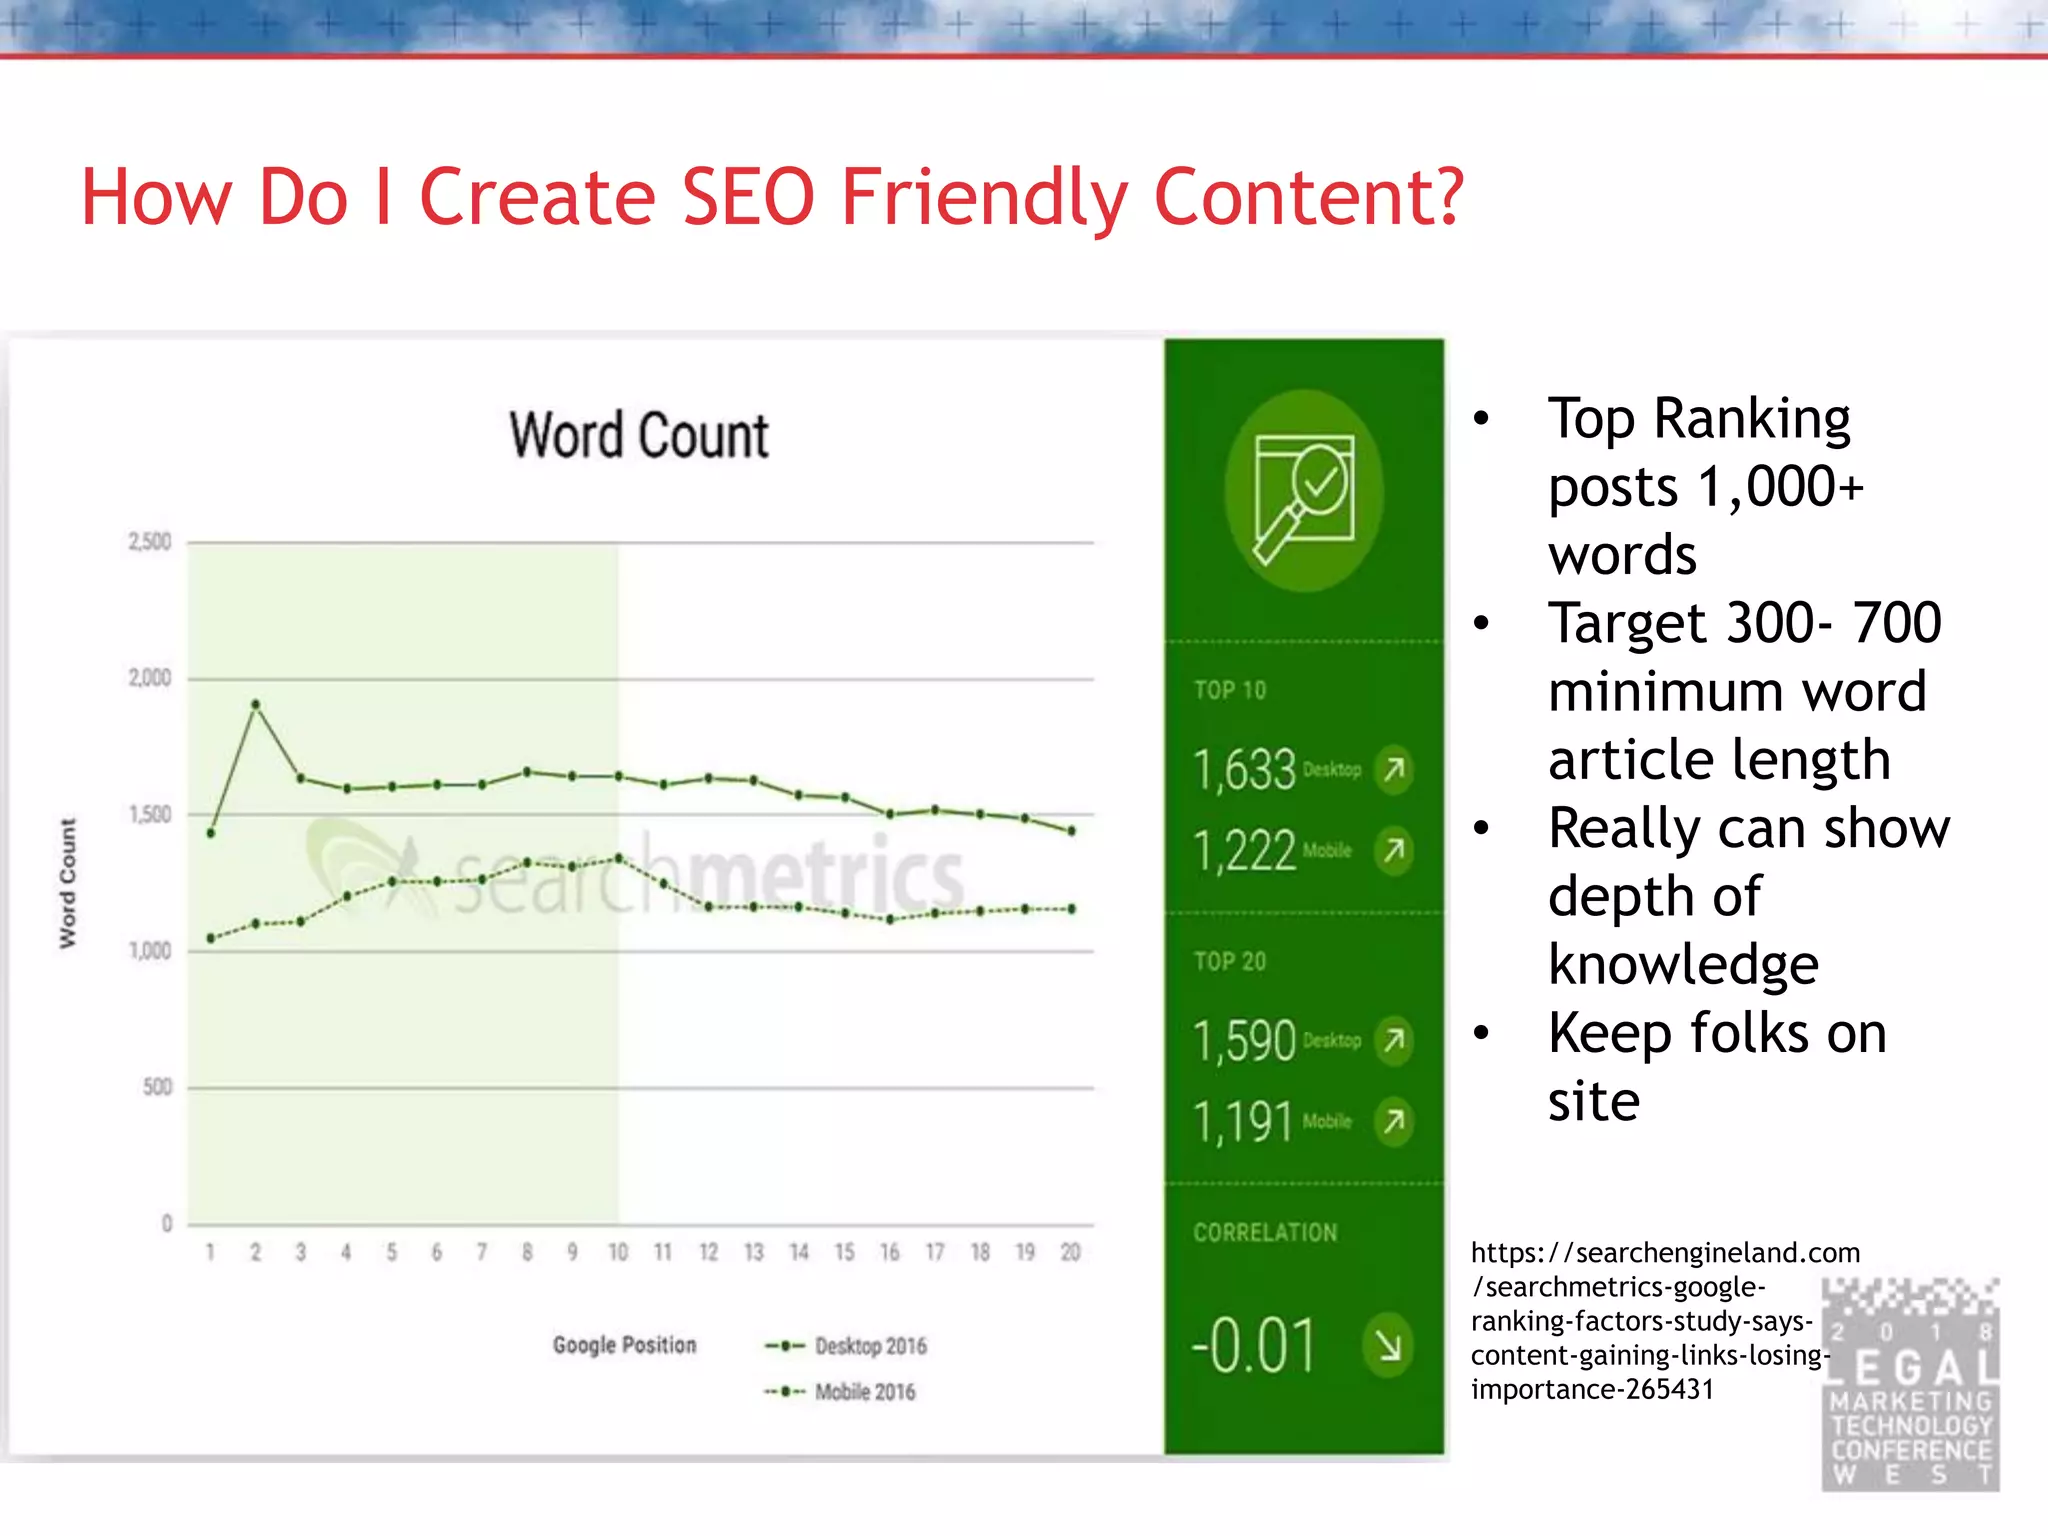
Task: Click the mobile data point at position 1
Action: click(211, 938)
